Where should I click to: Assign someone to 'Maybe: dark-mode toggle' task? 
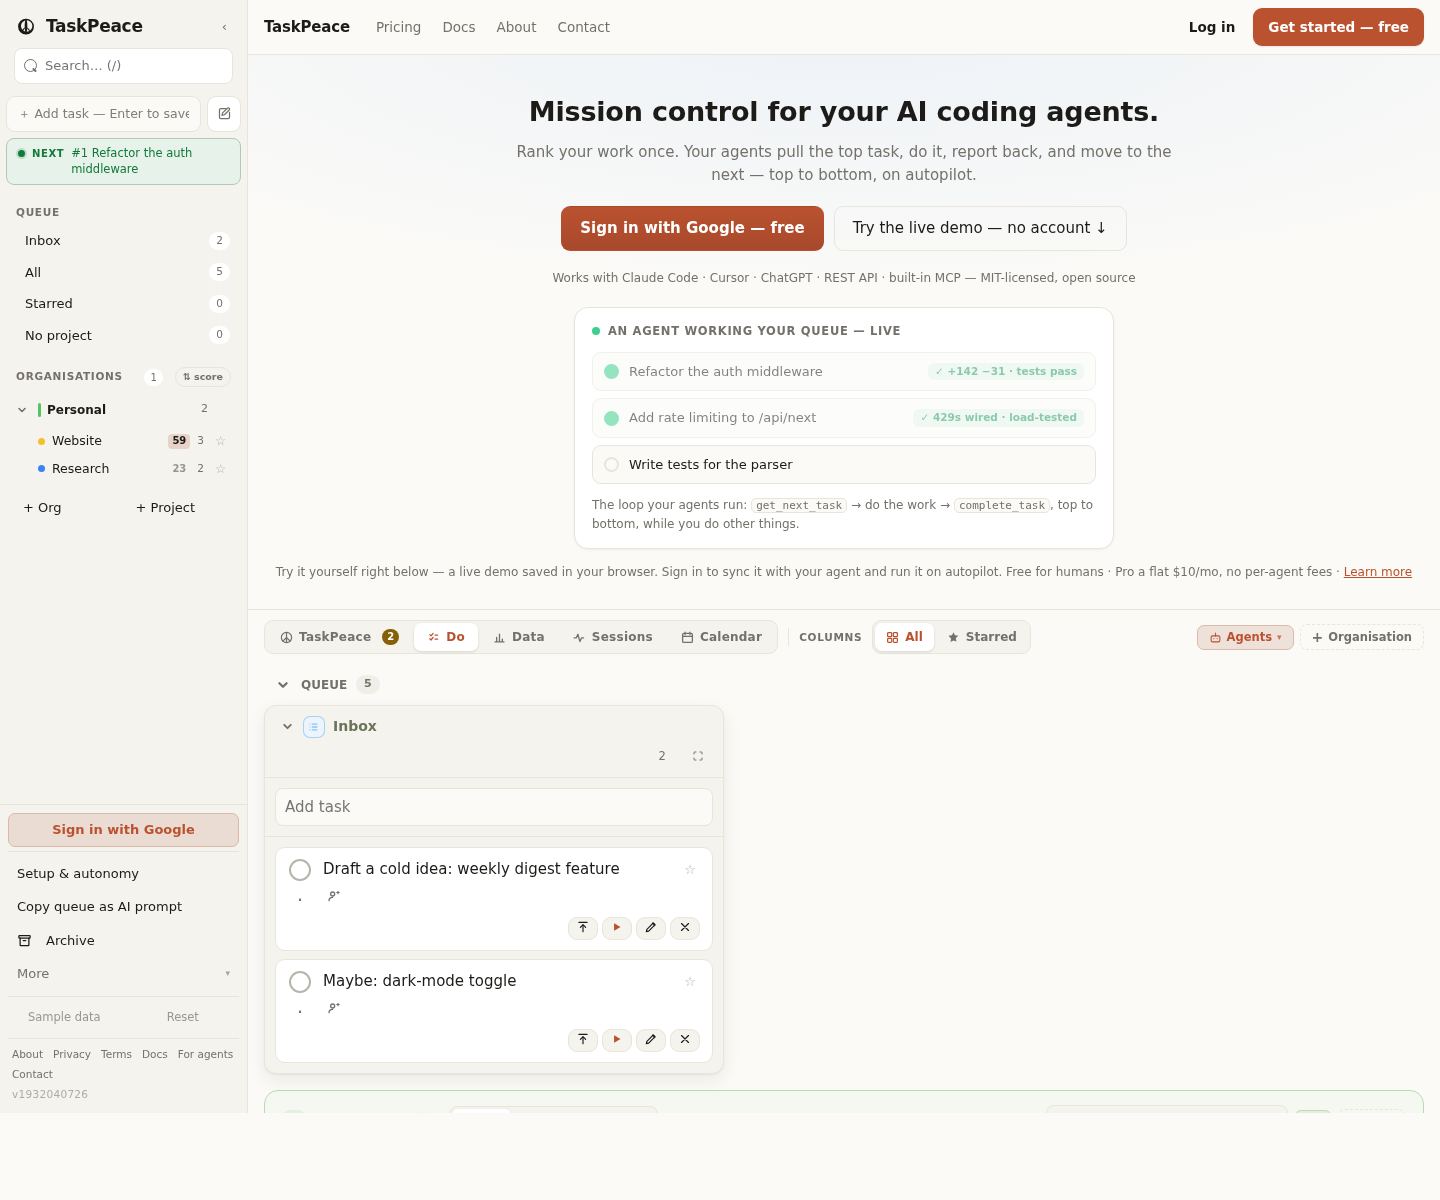(334, 1008)
